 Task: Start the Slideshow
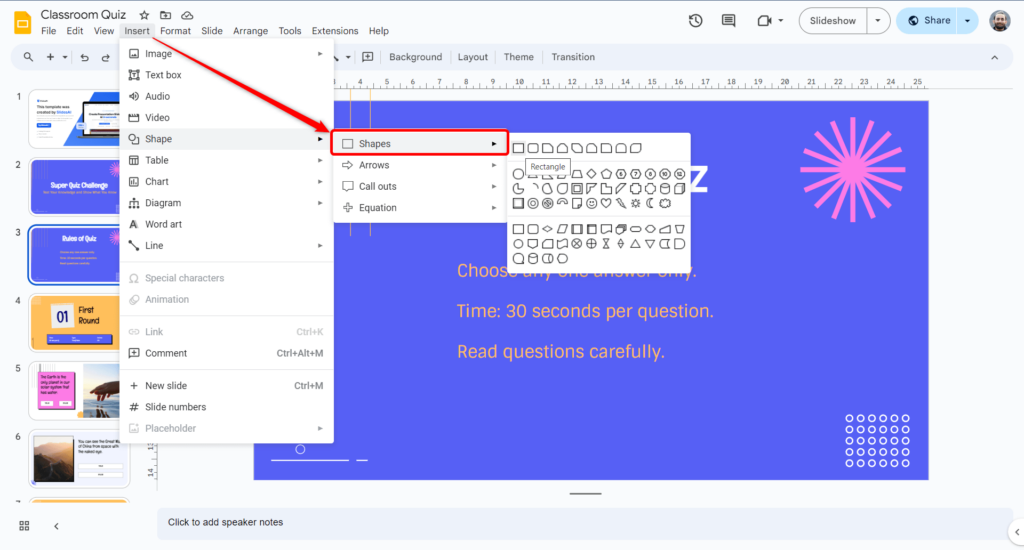(832, 20)
